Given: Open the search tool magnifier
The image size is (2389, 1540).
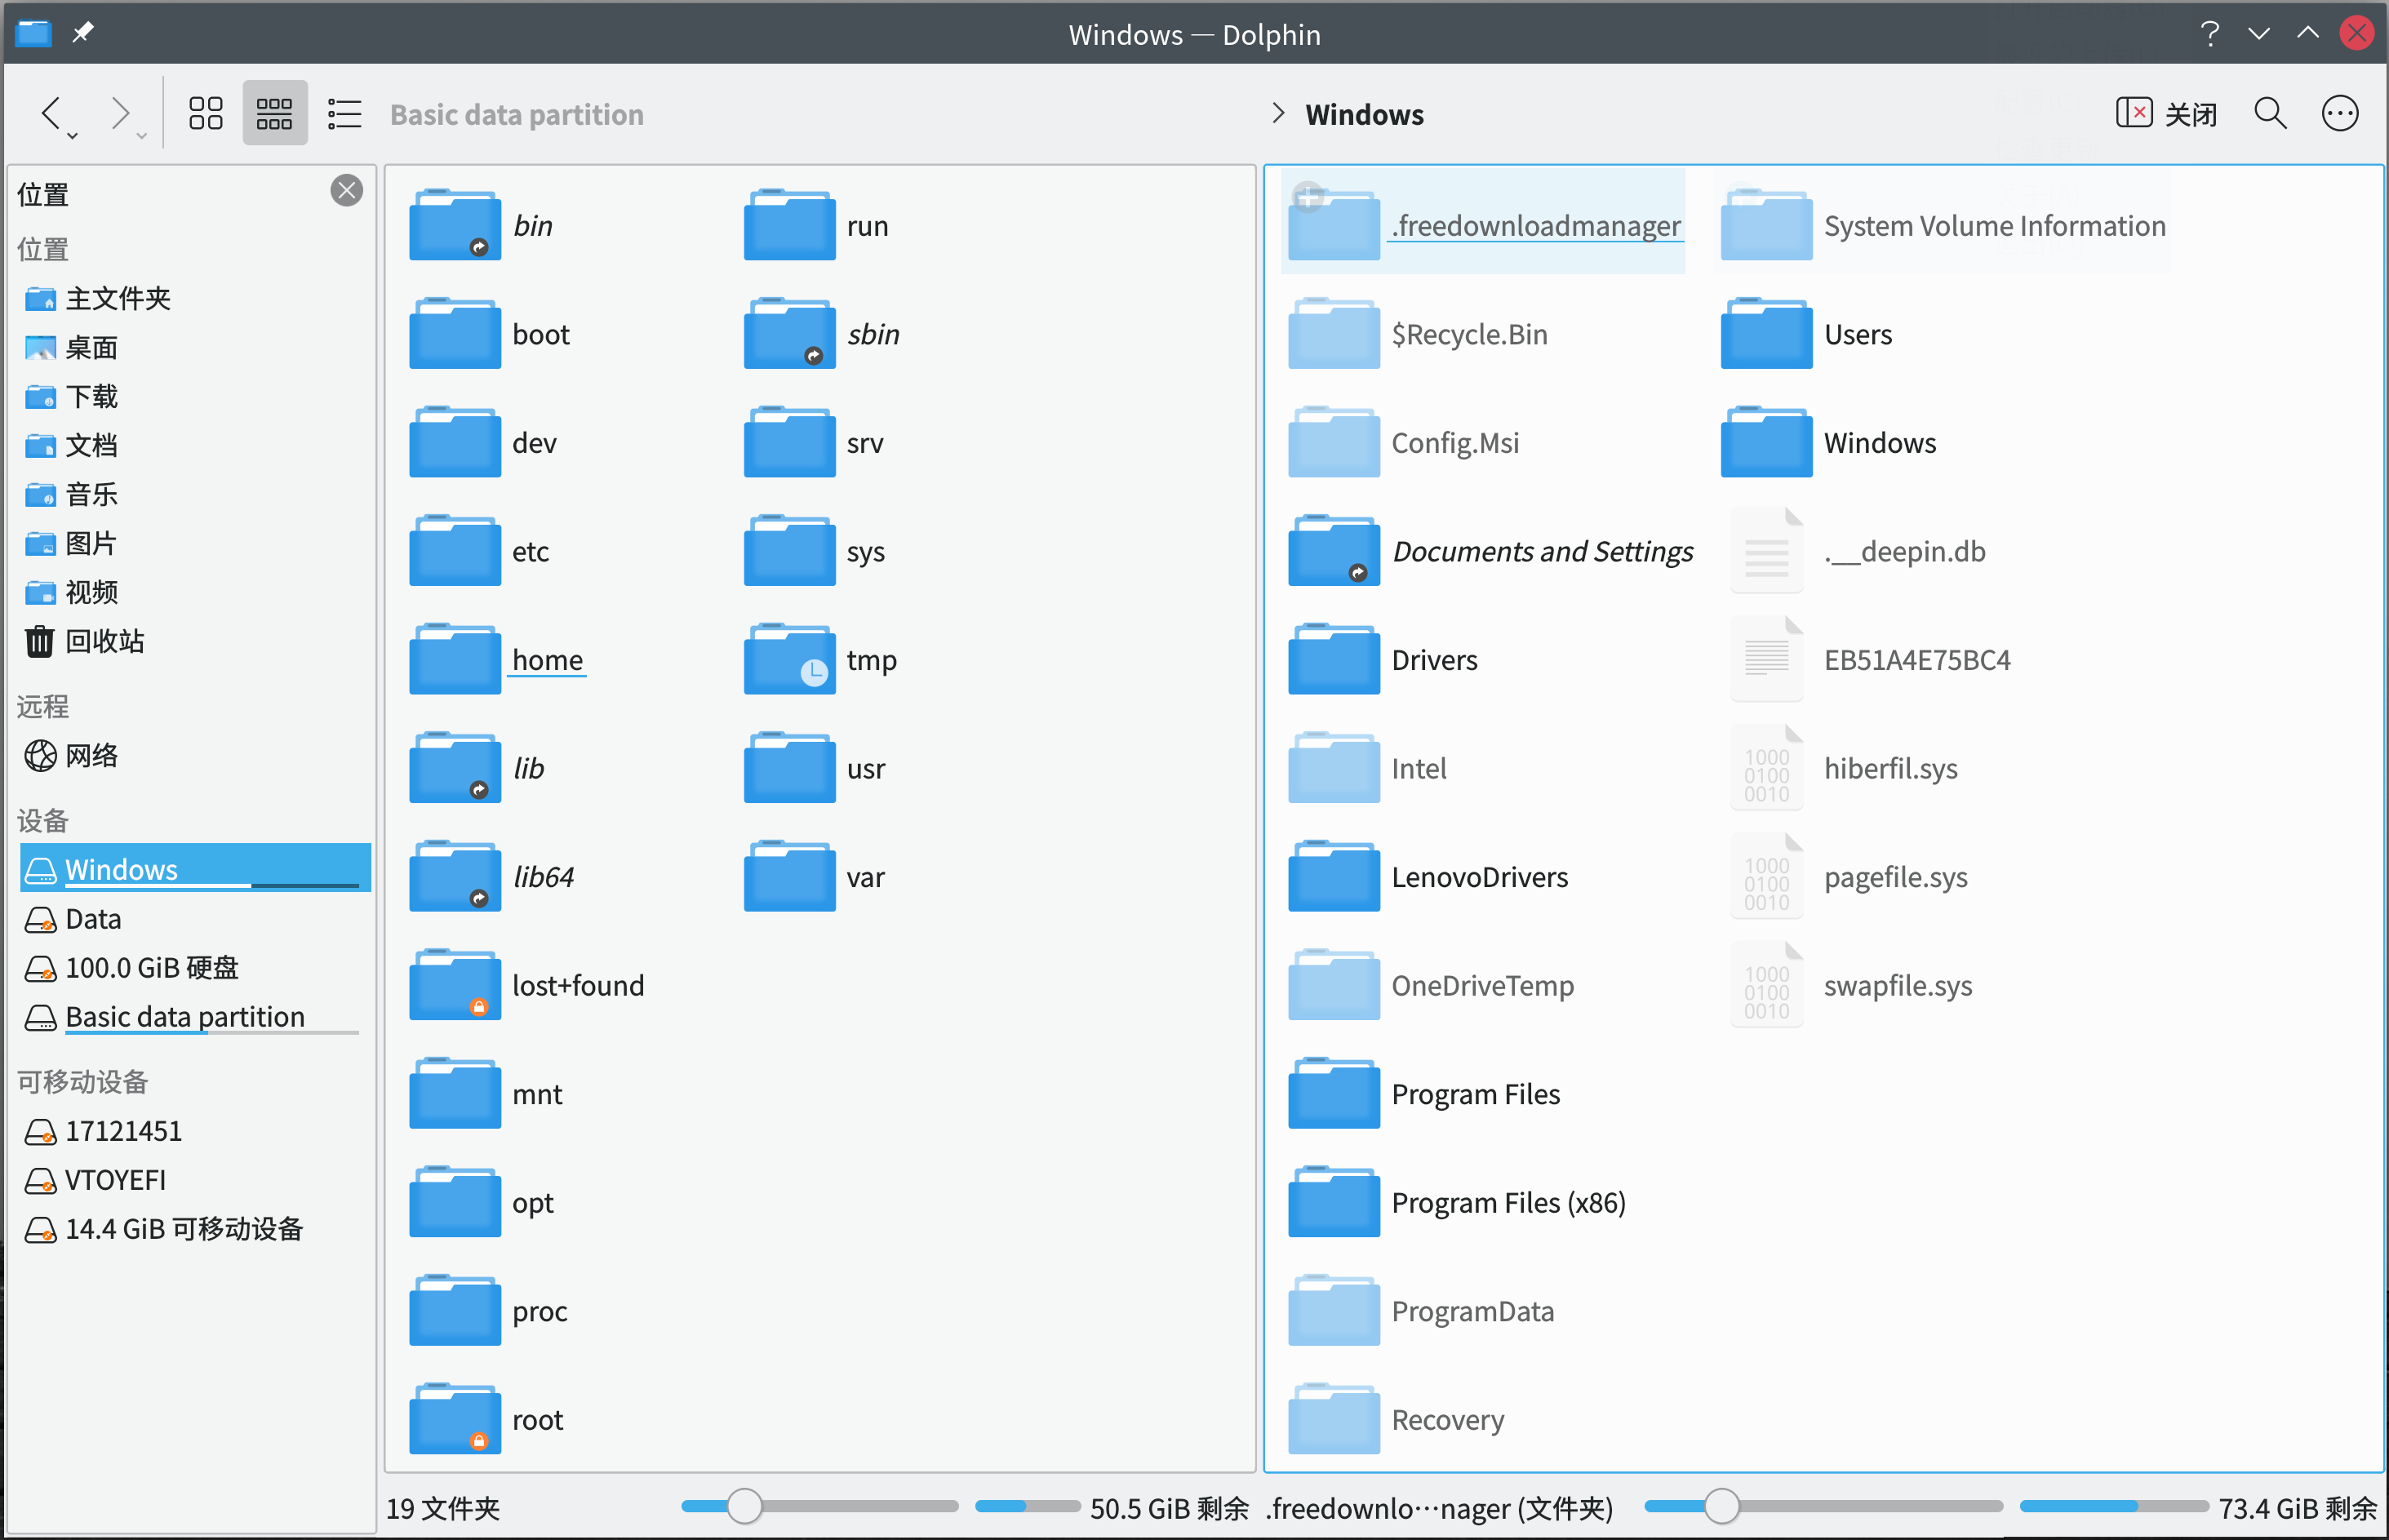Looking at the screenshot, I should (2269, 113).
